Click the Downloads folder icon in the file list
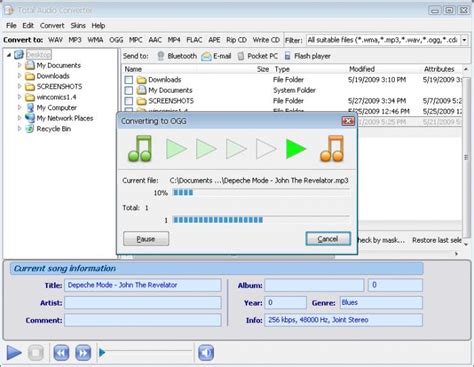The height and width of the screenshot is (367, 474). (142, 80)
